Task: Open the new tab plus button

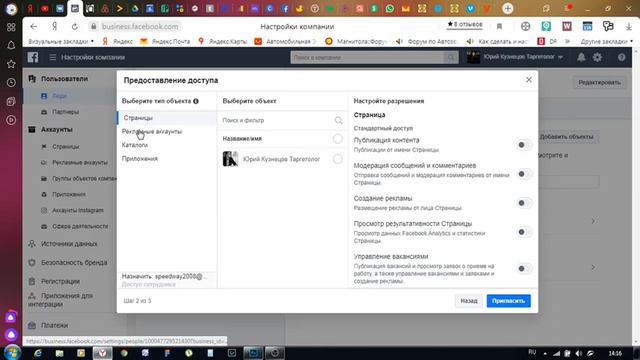Action: 508,8
